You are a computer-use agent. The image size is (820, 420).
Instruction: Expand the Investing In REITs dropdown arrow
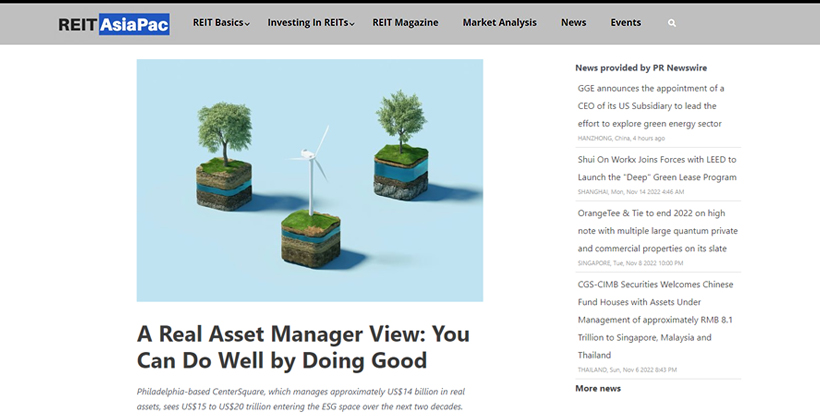352,24
